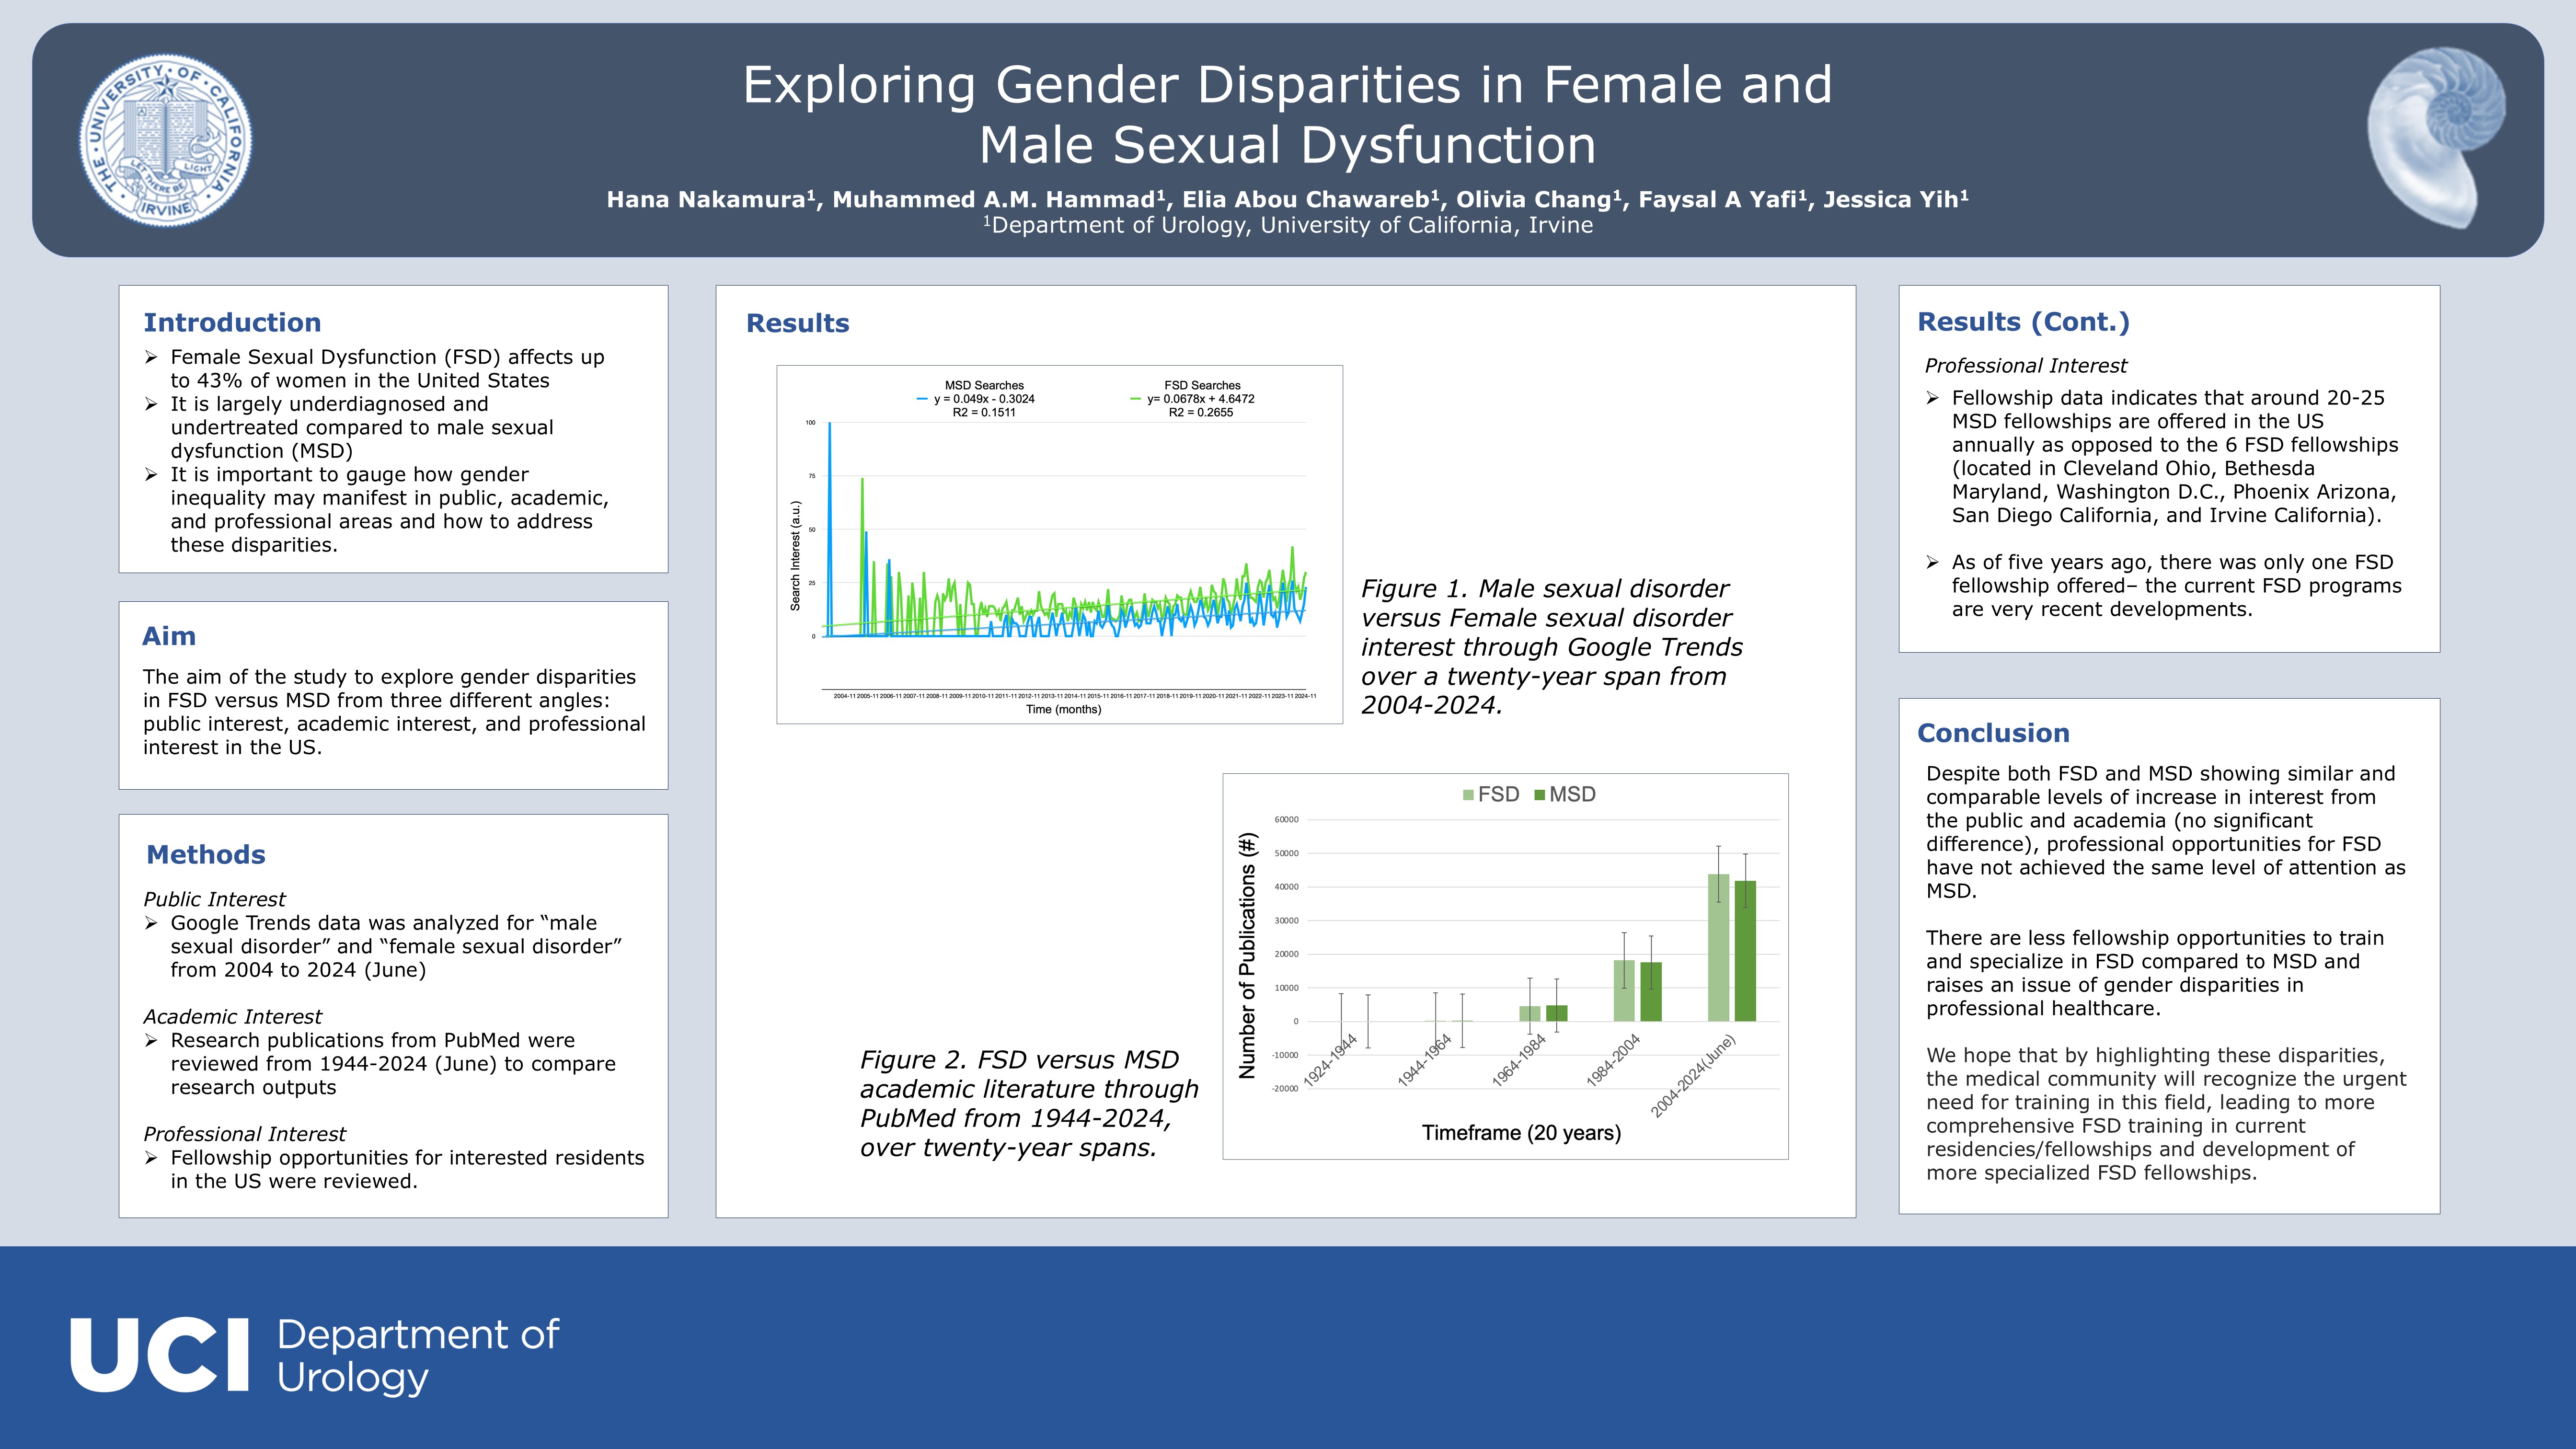Click the Department of Urology affiliation line
Screen dimensions: 2576x1449
(x=1287, y=226)
